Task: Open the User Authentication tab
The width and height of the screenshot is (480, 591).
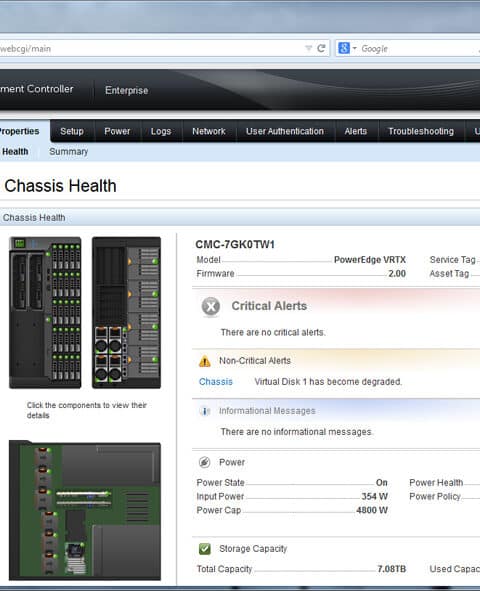Action: 285,131
